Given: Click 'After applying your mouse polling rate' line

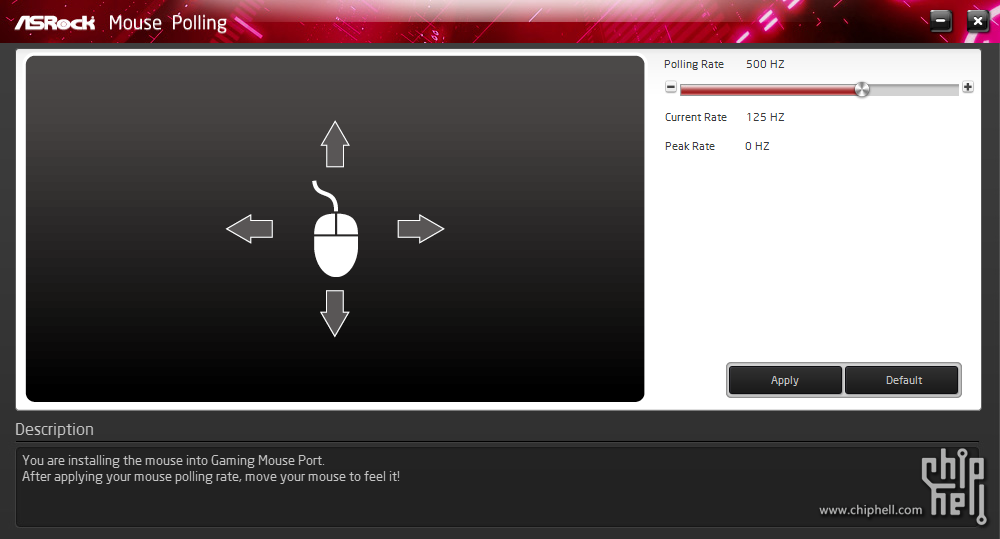Looking at the screenshot, I should pyautogui.click(x=211, y=476).
